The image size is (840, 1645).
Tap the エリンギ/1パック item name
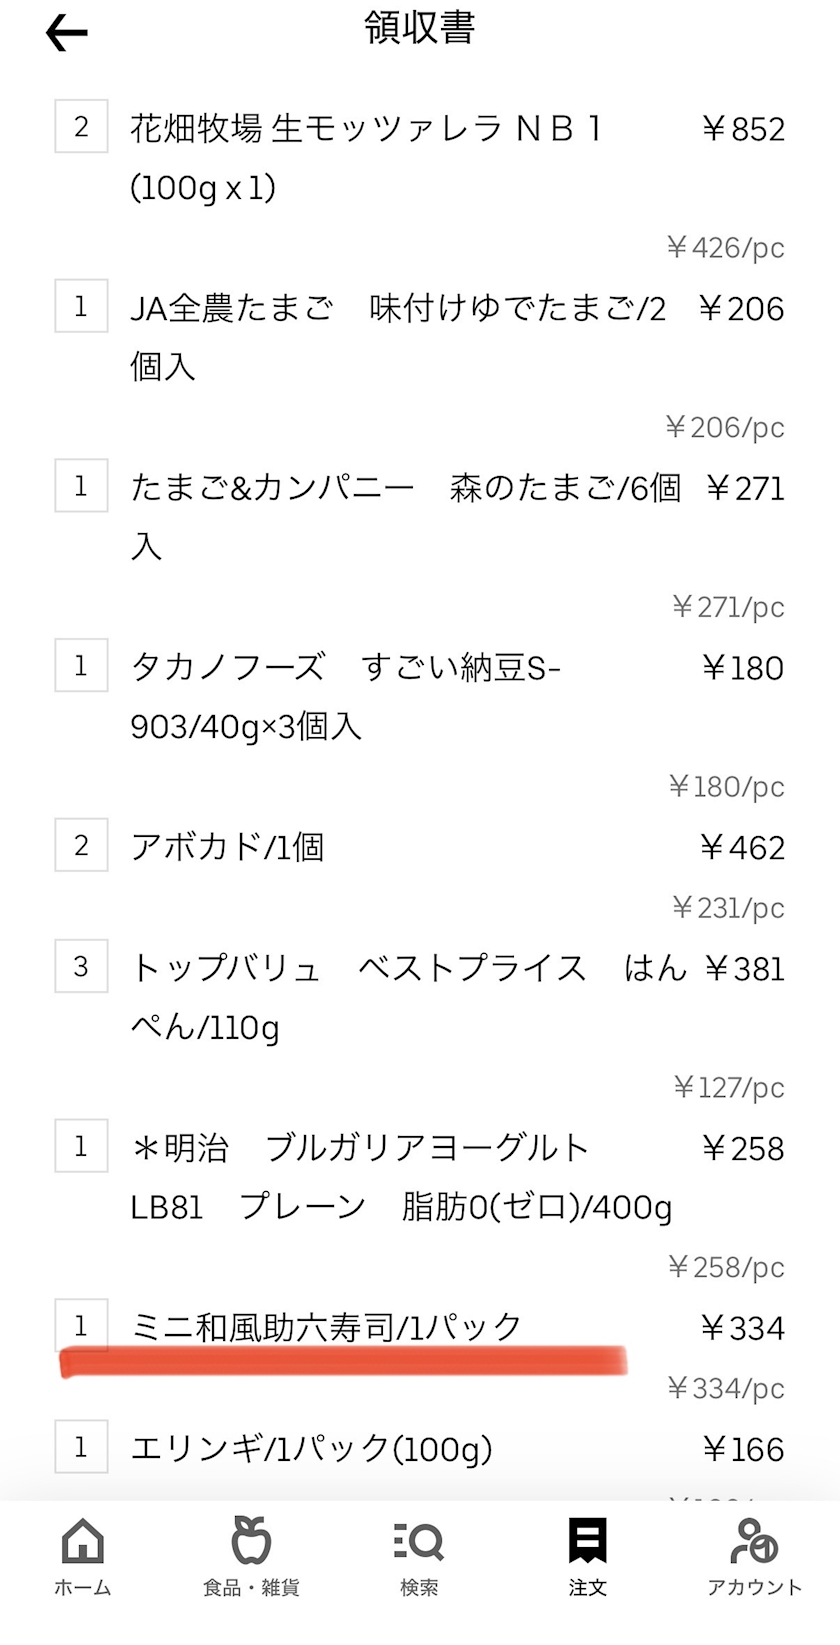click(x=311, y=1448)
